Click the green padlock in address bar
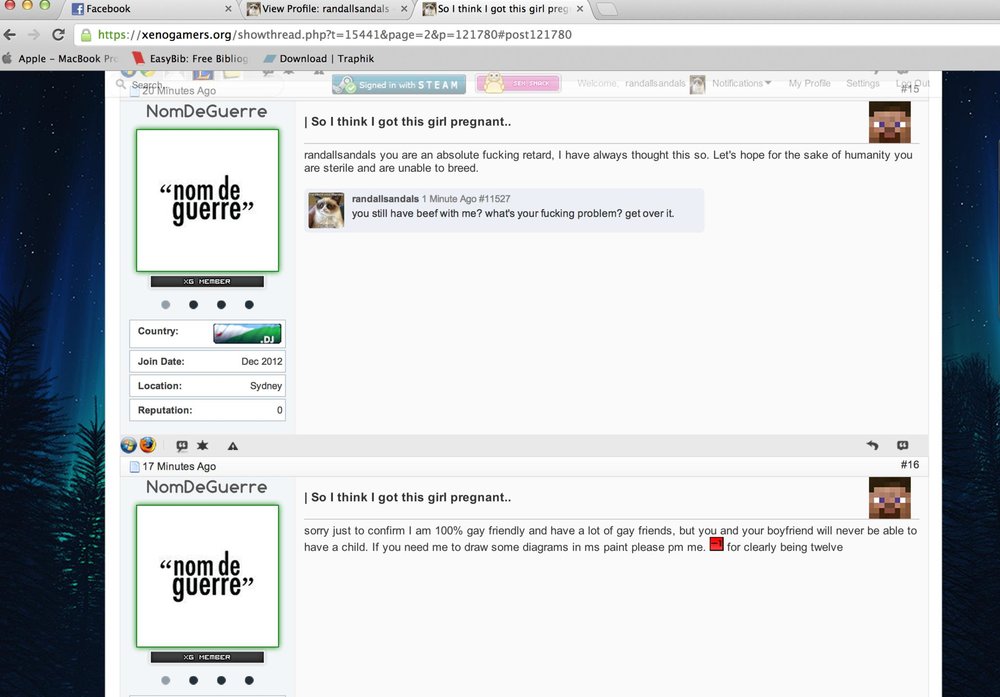 point(86,35)
